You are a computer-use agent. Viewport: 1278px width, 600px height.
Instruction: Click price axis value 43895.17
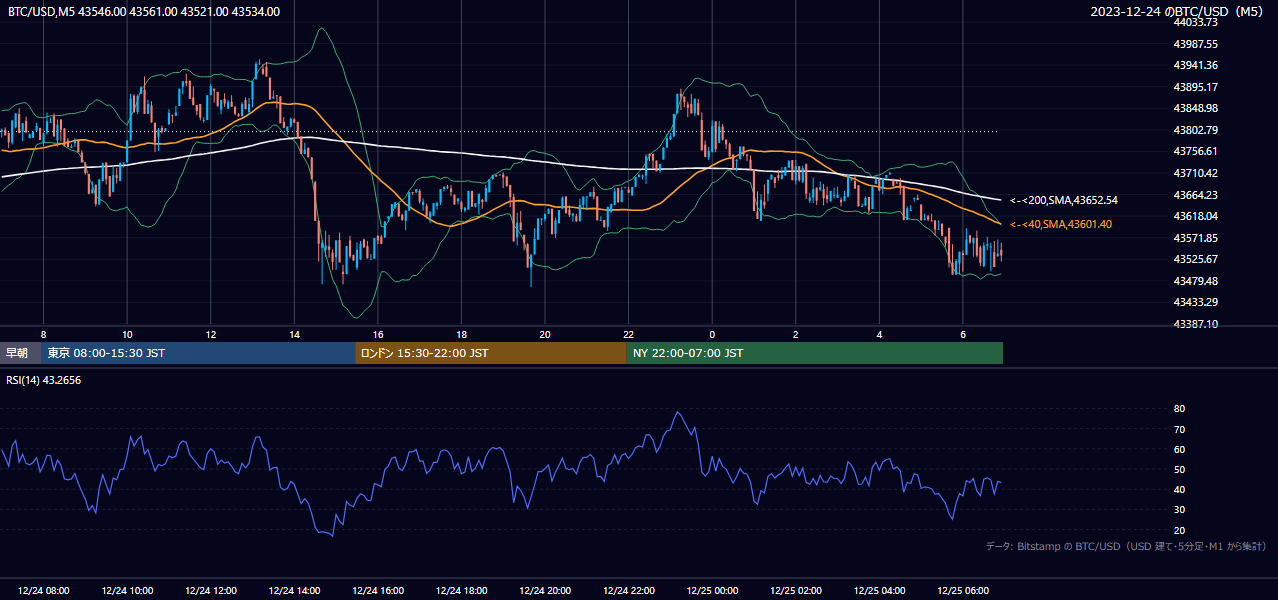1195,87
